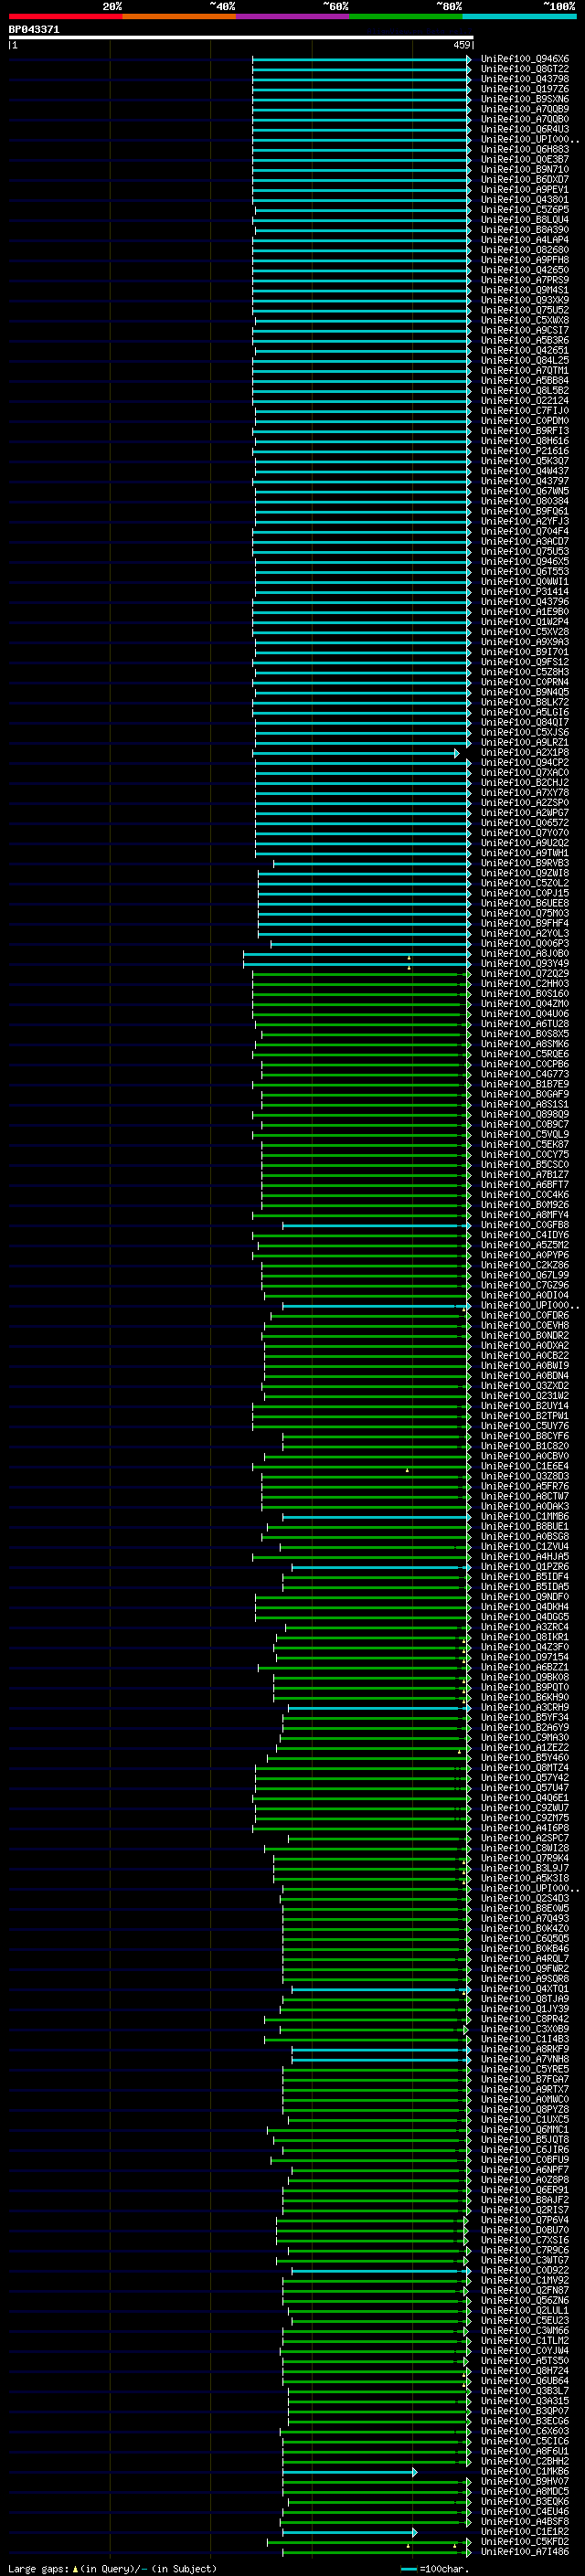
Task: Open hit UniRef100_C0PDM0
Action: click(524, 421)
